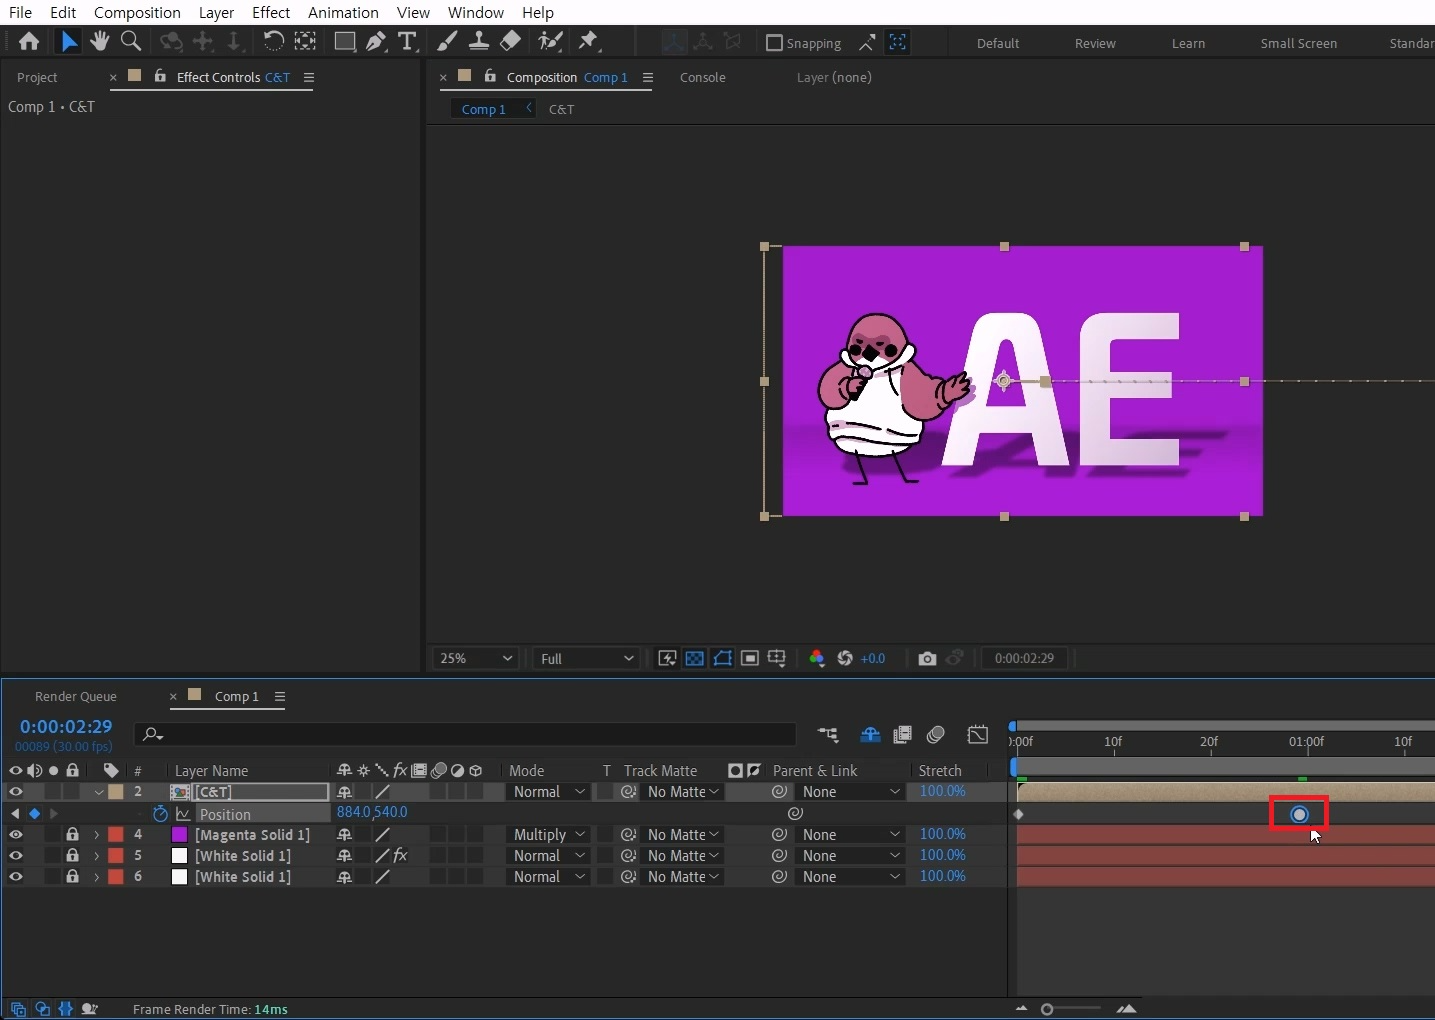Toggle the shy layers switch in timeline

870,735
